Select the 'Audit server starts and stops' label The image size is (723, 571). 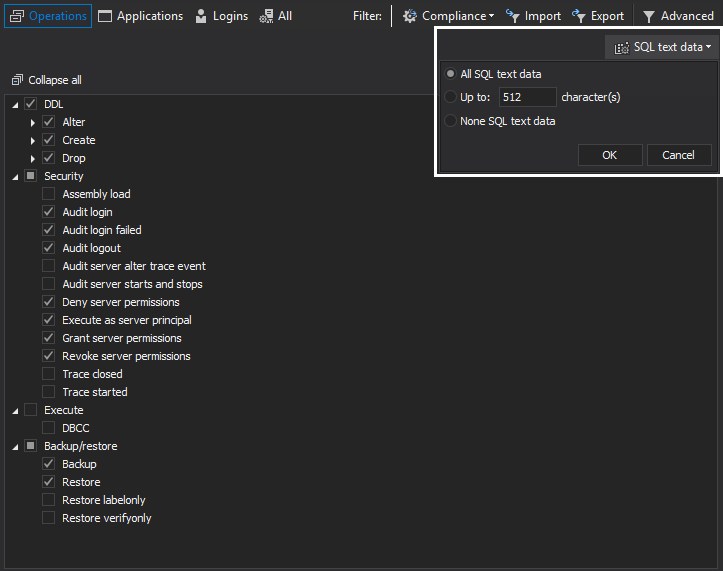pos(132,284)
